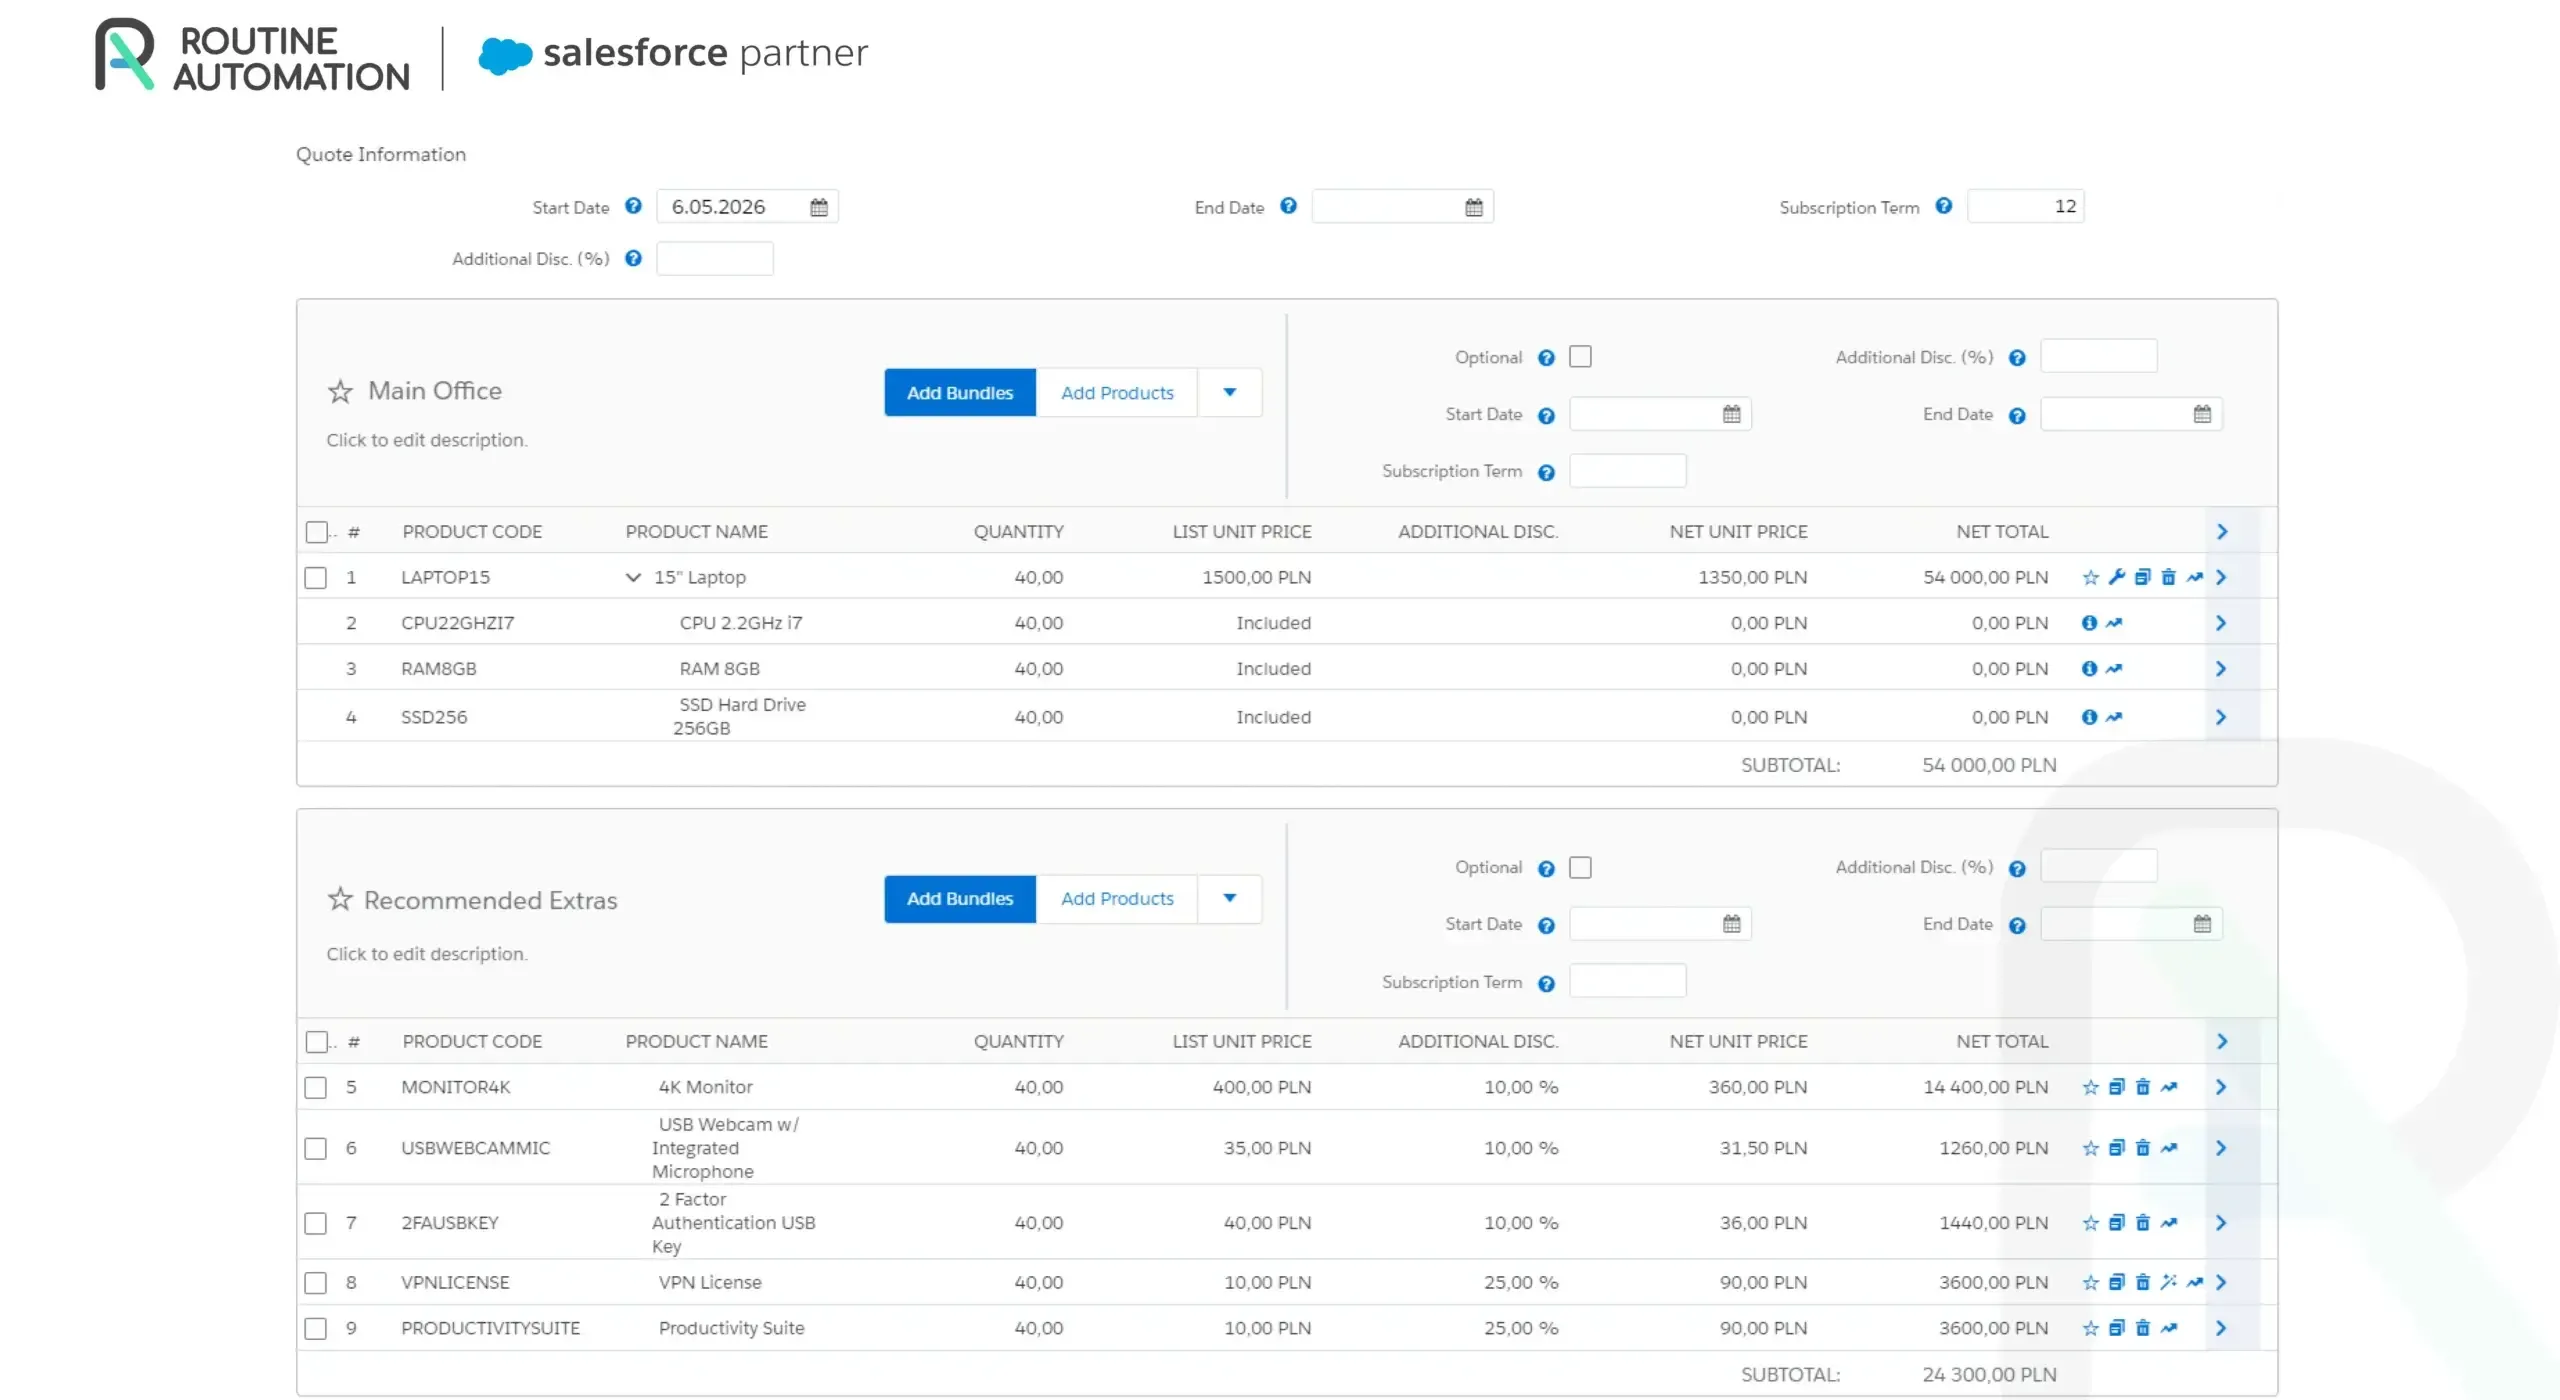Edit the Main Office 'Click to edit description' text
Viewport: 2560px width, 1400px height.
coord(427,440)
